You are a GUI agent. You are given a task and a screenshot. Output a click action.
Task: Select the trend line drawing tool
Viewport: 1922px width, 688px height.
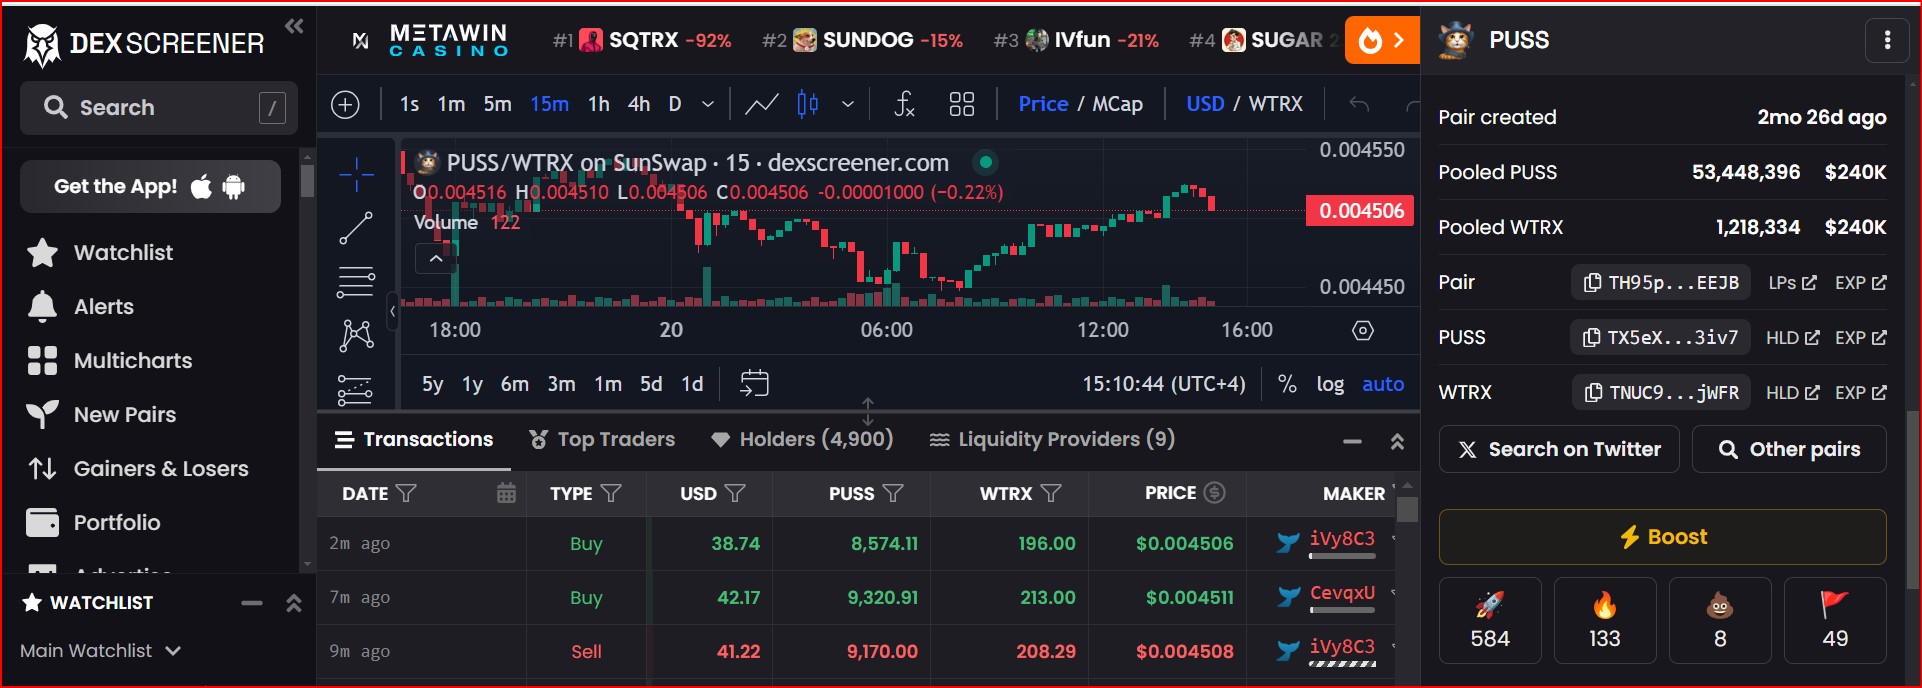click(x=356, y=227)
